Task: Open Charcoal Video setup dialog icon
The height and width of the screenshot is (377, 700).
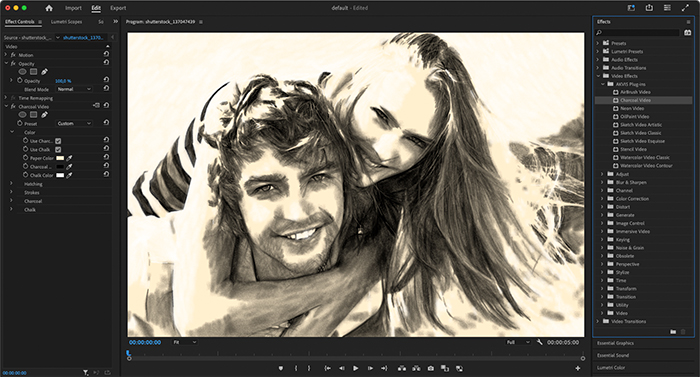Action: (x=96, y=105)
